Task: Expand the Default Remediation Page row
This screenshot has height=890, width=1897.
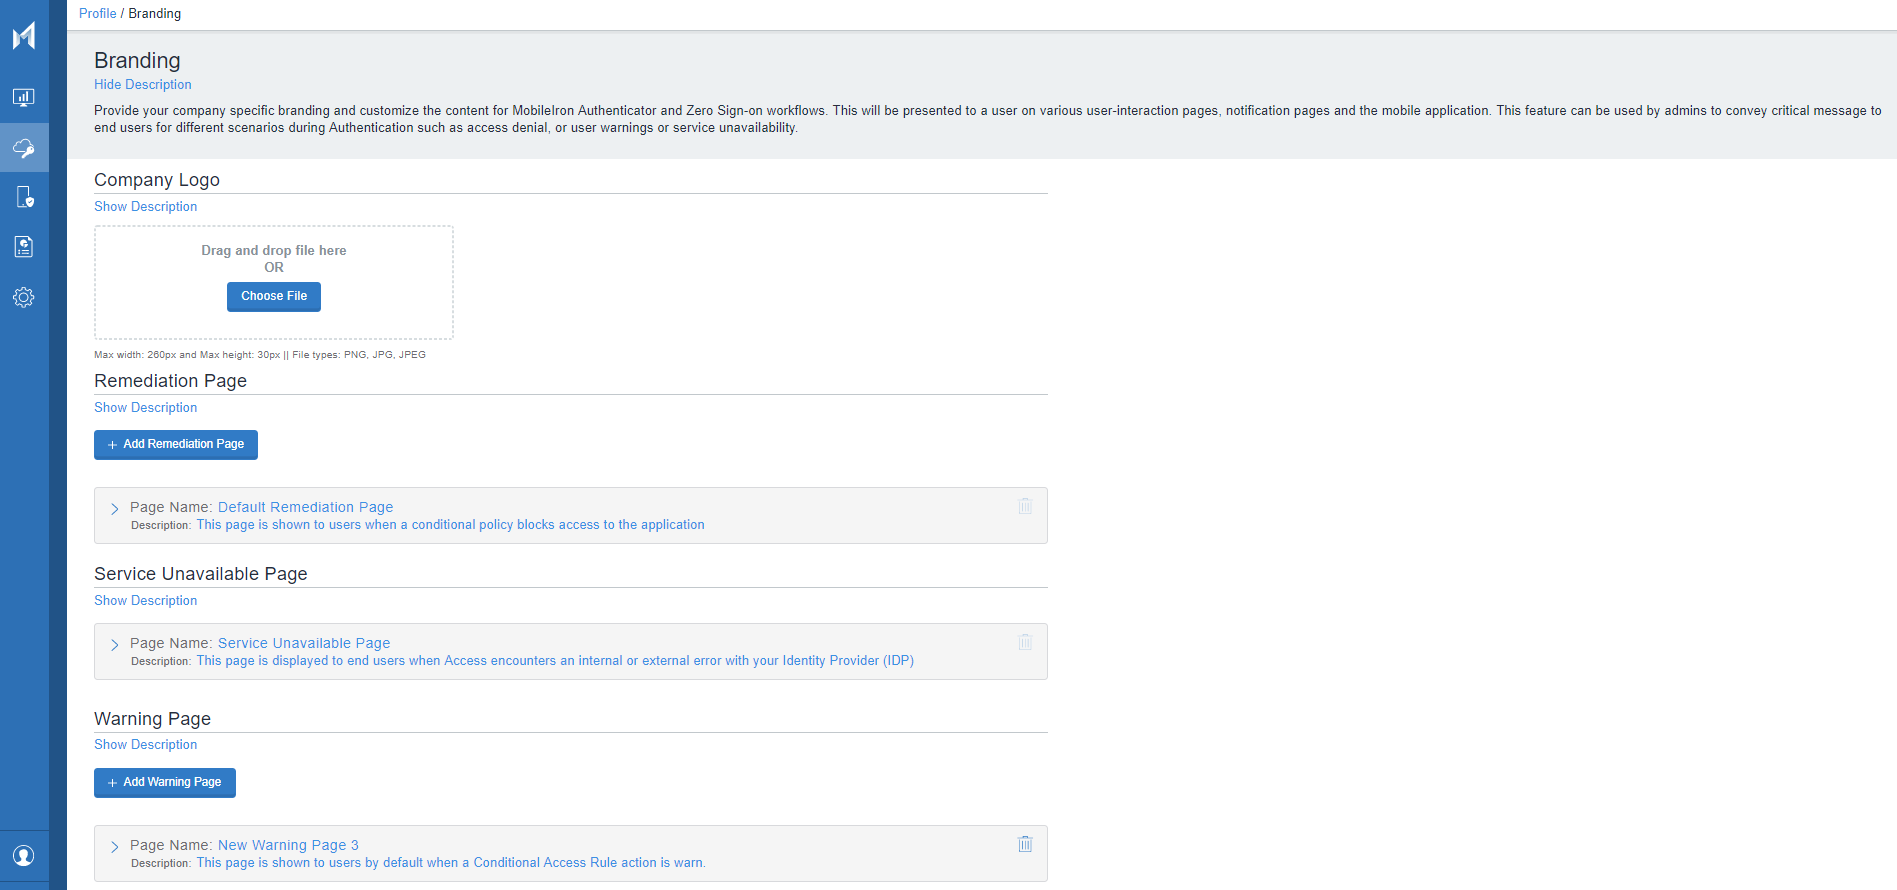Action: coord(114,508)
